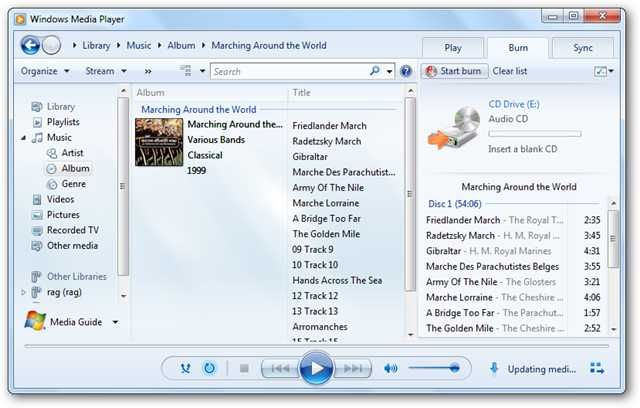Image resolution: width=640 pixels, height=408 pixels.
Task: Open the burn options dropdown arrow
Action: 611,71
